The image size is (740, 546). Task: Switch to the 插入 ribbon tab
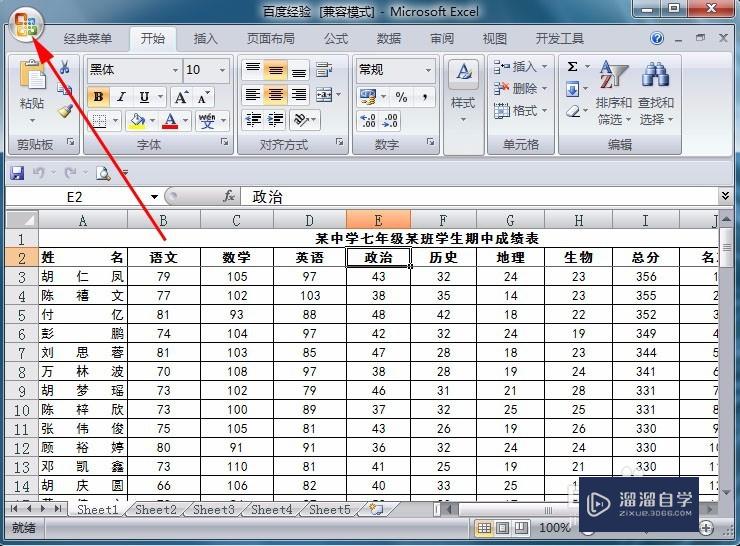click(205, 39)
